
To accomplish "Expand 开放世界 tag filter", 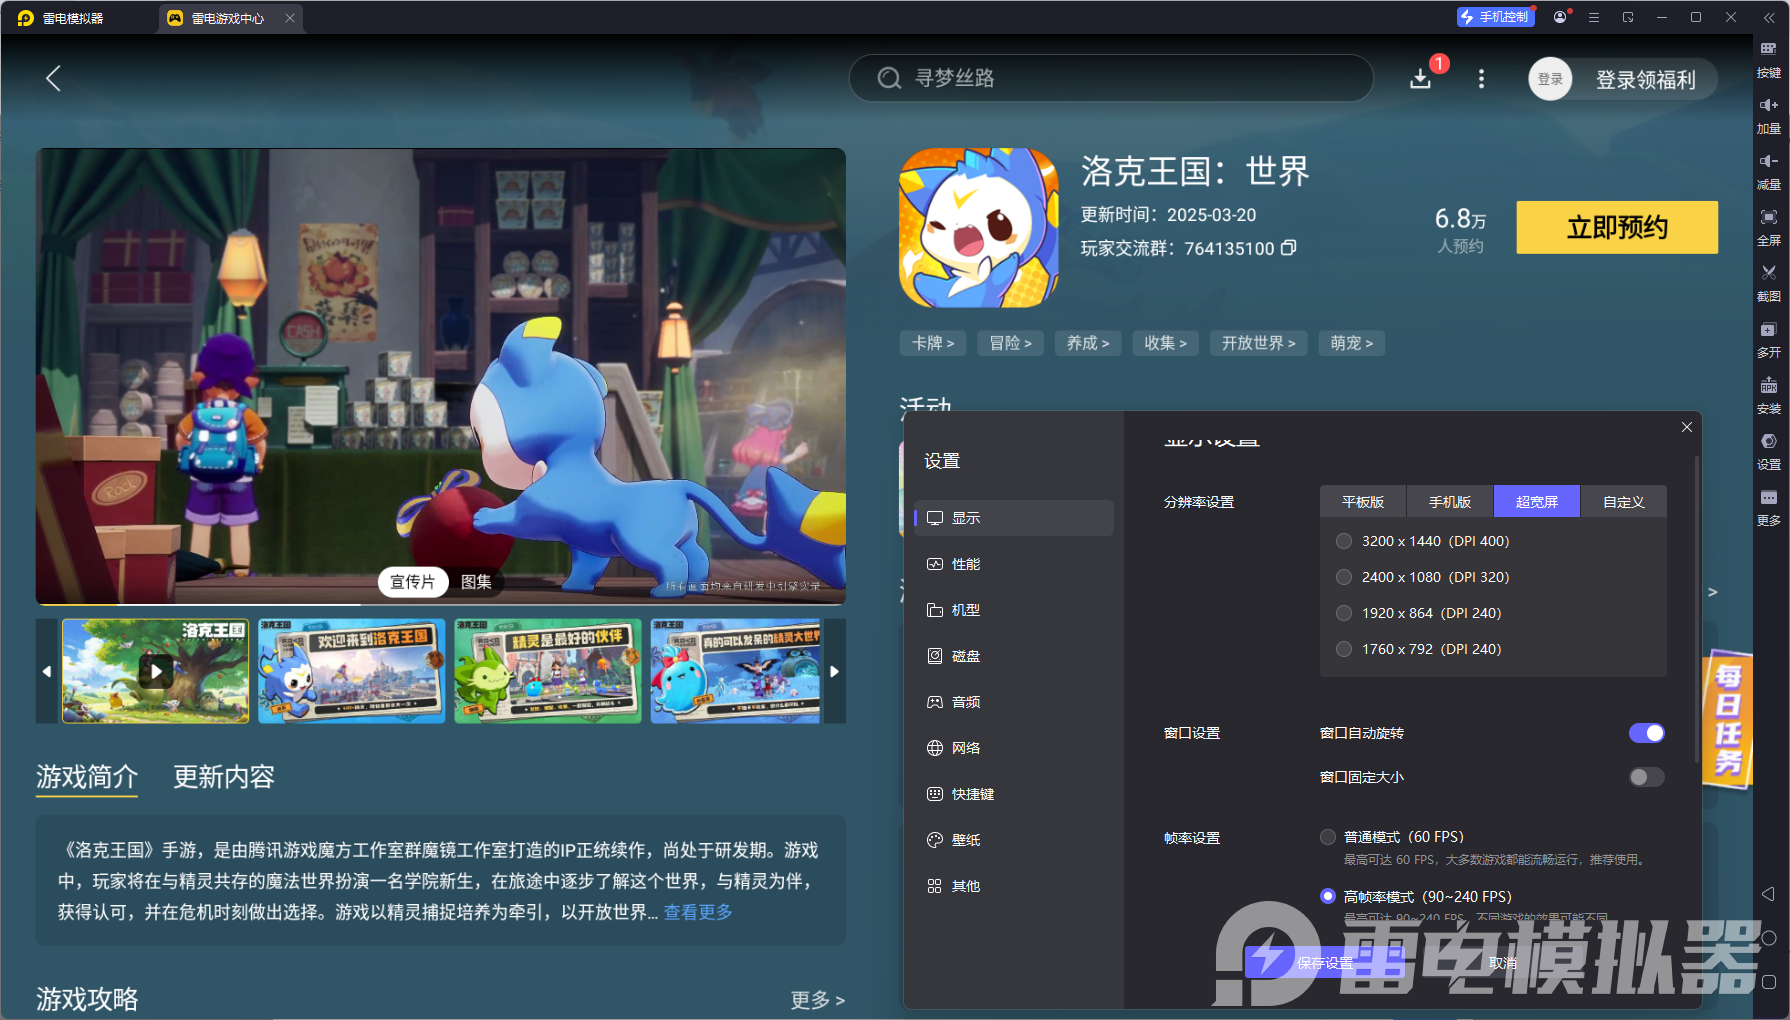I will coord(1258,343).
